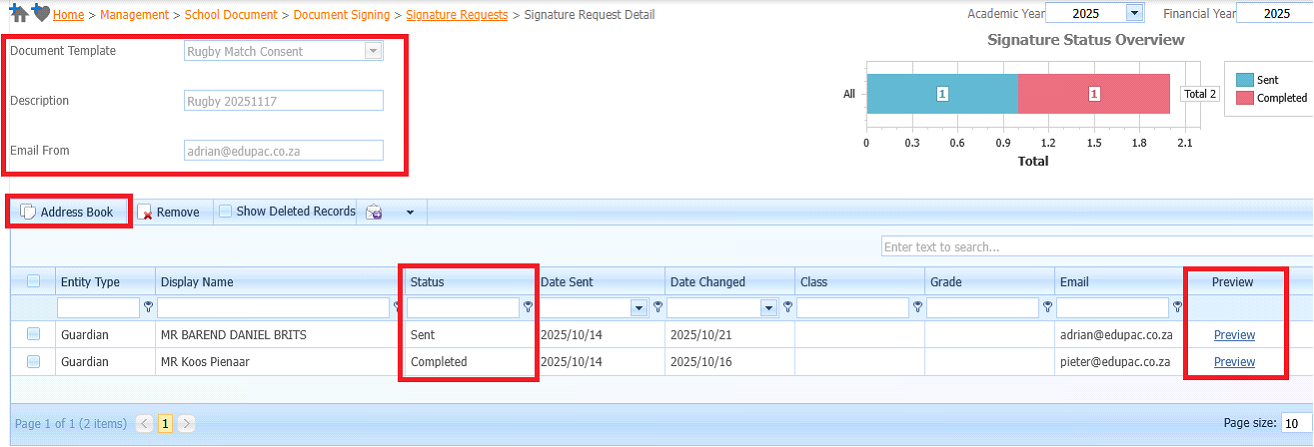This screenshot has width=1314, height=447.
Task: Open the Address Book
Action: [x=68, y=212]
